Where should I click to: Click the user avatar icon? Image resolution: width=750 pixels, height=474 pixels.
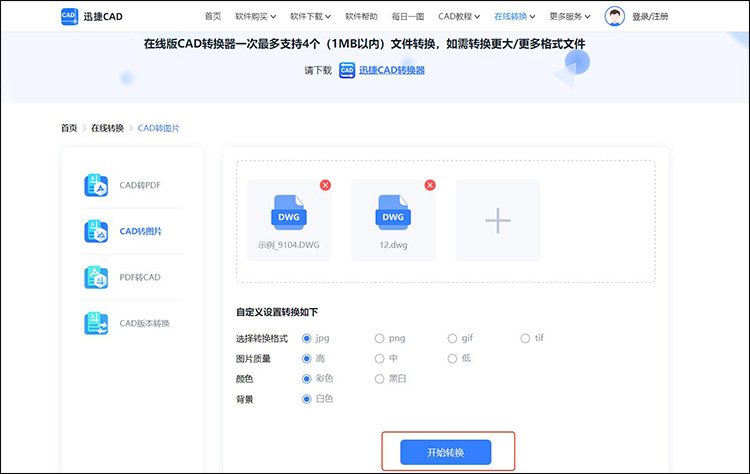click(614, 16)
